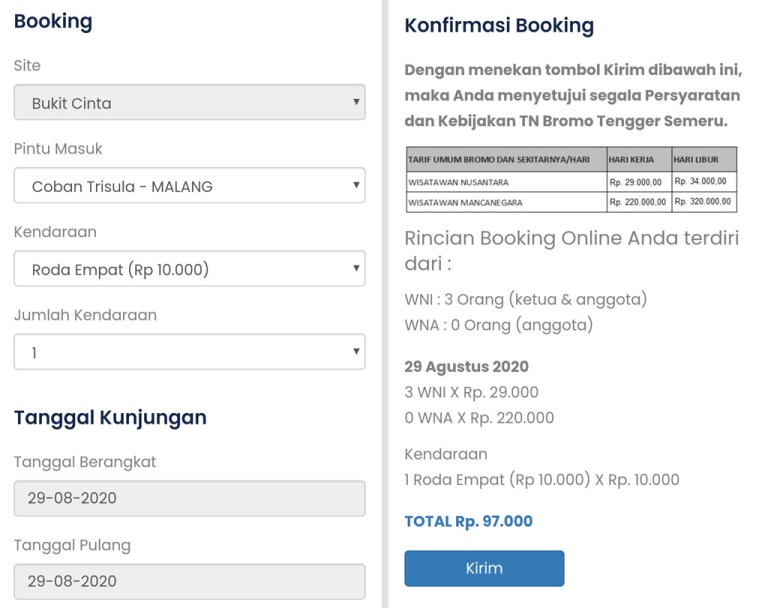Click the Jumlah Kendaraan field label
This screenshot has height=608, width=768.
point(85,315)
